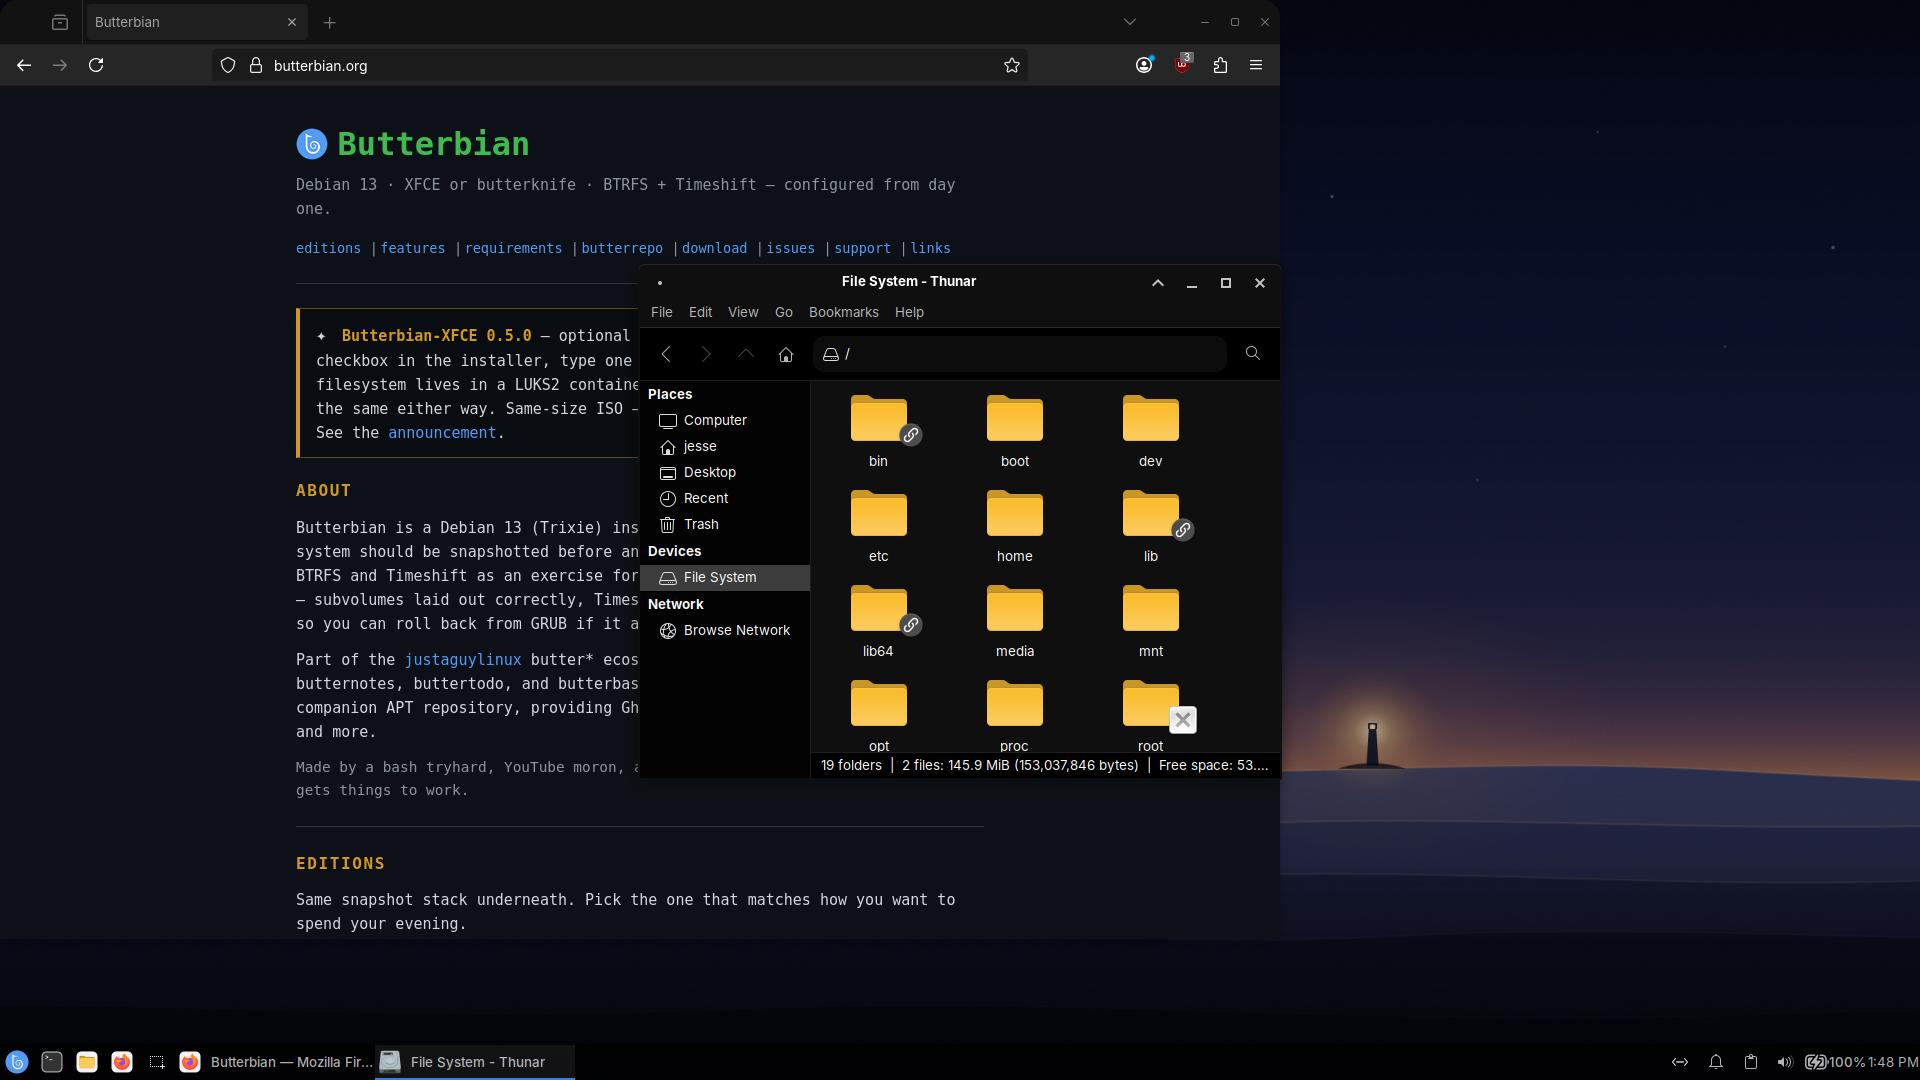
Task: Click the Thunar path bar field
Action: coord(1020,354)
